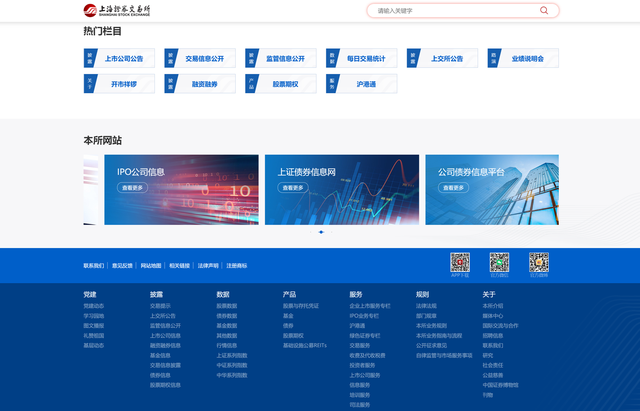Viewport: 640px width, 411px height.
Task: Click the 官方微博 QR code
Action: tap(539, 262)
